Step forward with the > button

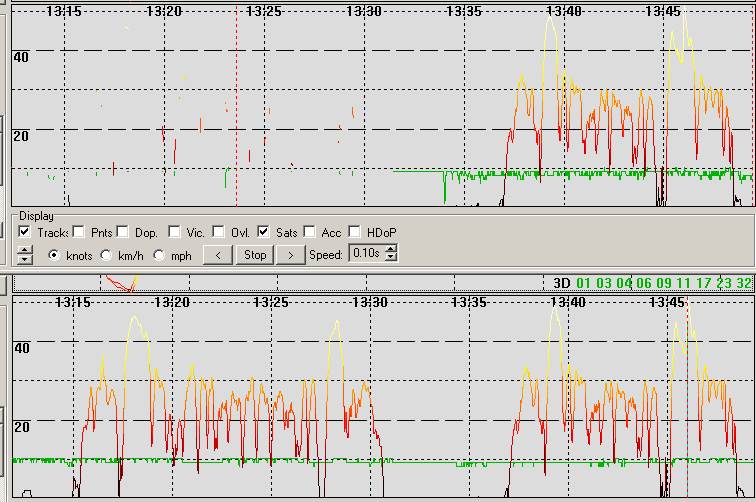click(290, 255)
